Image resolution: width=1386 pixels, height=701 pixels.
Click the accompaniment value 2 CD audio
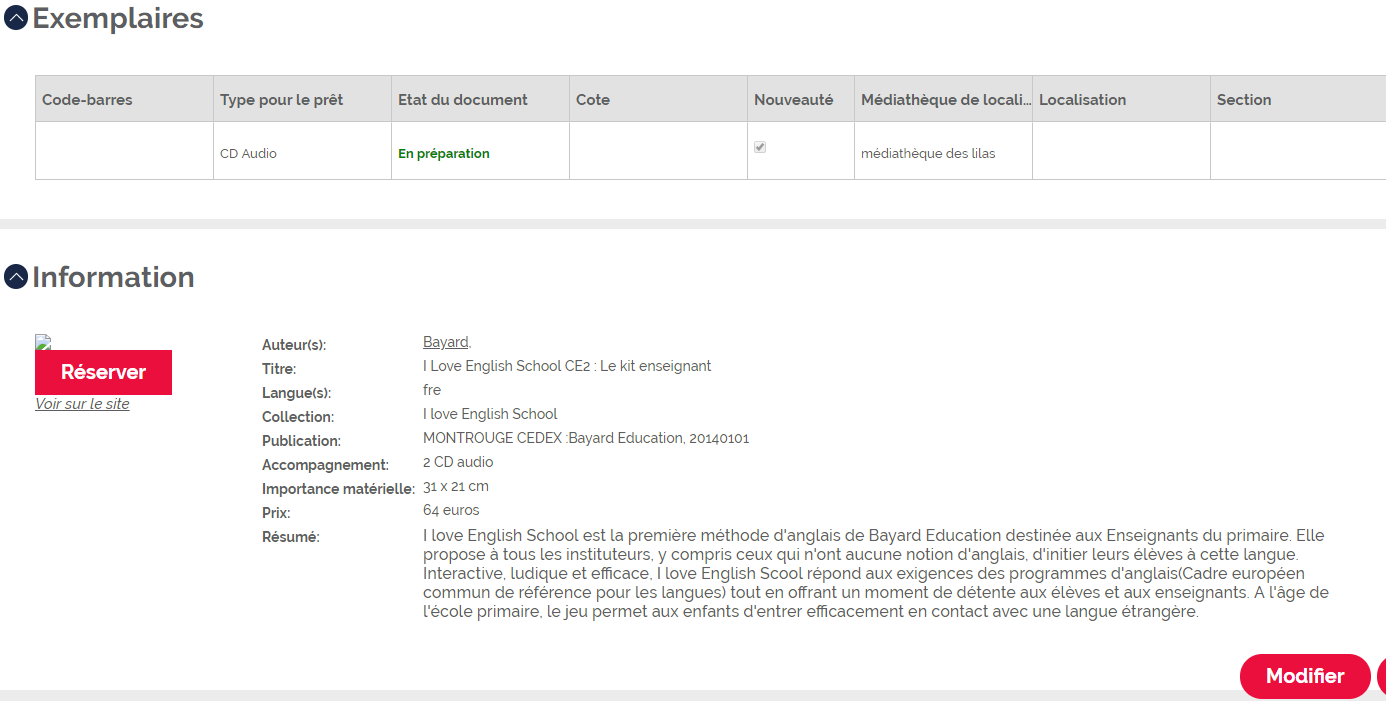coord(458,462)
